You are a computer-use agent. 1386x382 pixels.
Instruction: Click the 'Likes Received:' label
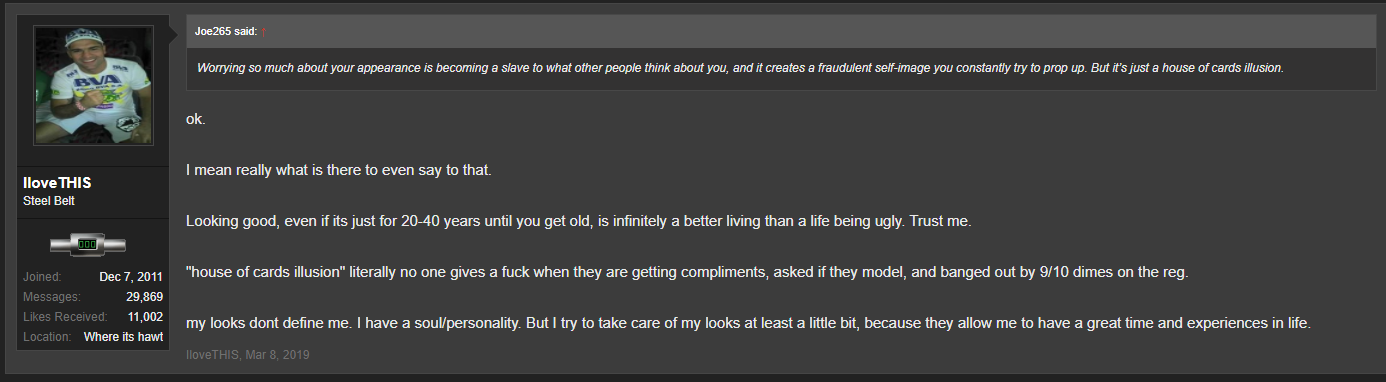pyautogui.click(x=64, y=317)
